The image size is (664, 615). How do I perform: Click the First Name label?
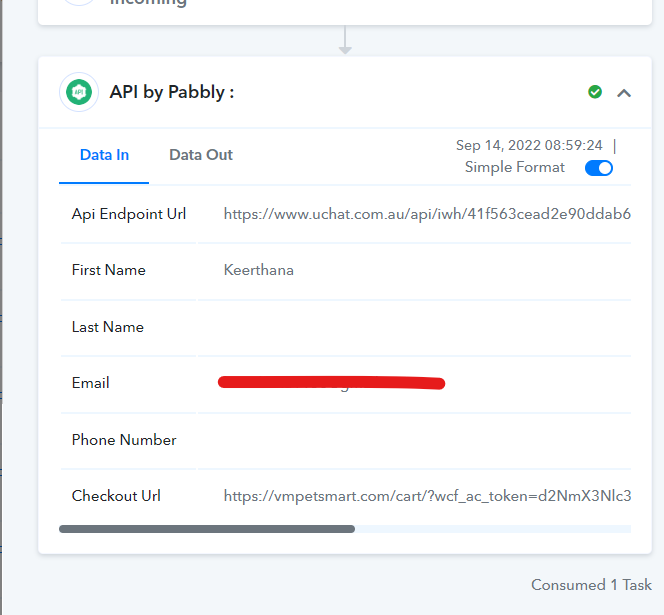pyautogui.click(x=108, y=270)
